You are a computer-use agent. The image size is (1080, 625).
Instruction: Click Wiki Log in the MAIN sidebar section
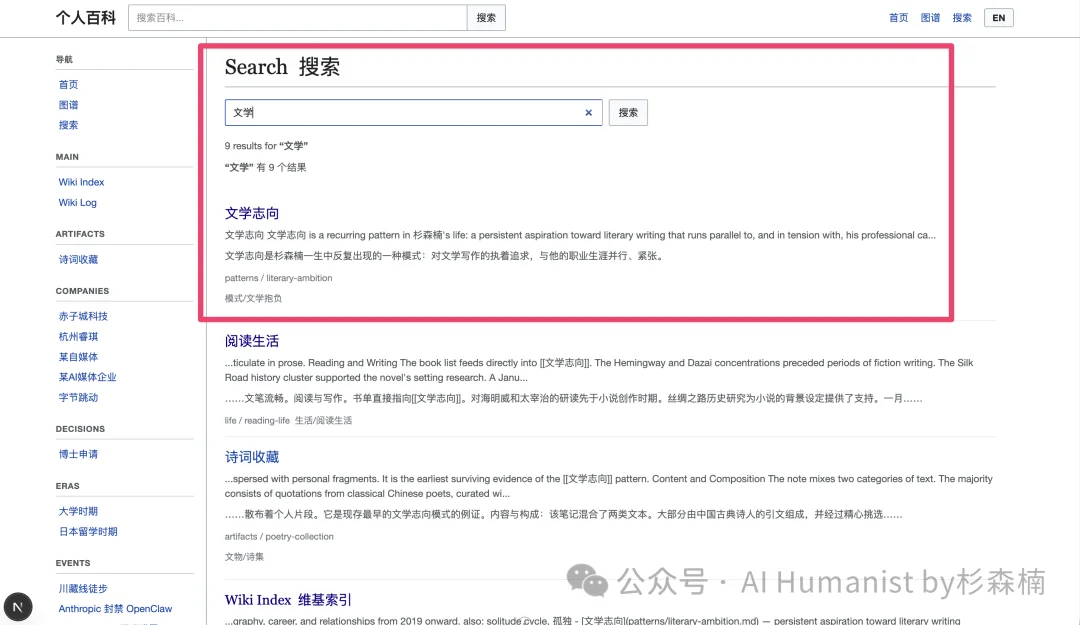77,202
